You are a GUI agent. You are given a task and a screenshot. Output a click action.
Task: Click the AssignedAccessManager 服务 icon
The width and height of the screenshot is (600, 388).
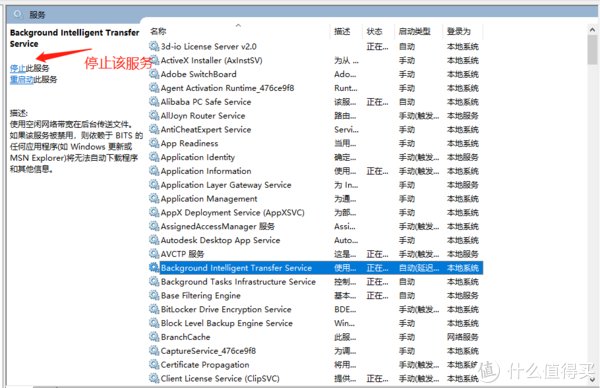click(154, 226)
